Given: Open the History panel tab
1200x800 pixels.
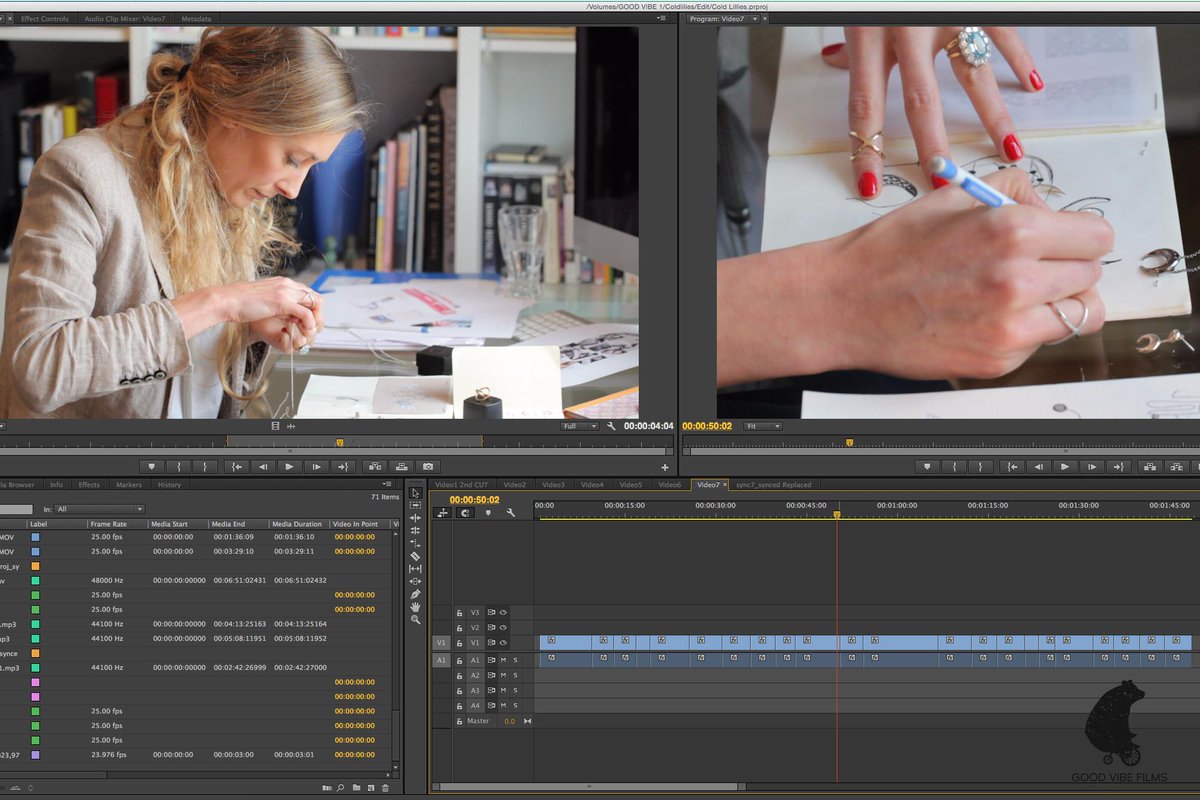Looking at the screenshot, I should coord(169,485).
